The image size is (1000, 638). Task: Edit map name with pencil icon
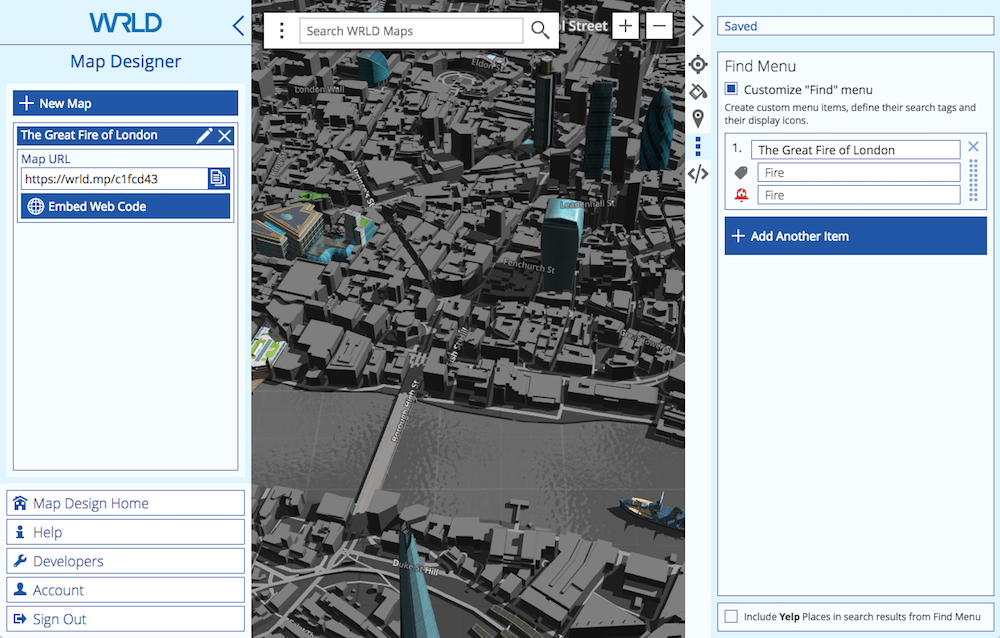204,136
